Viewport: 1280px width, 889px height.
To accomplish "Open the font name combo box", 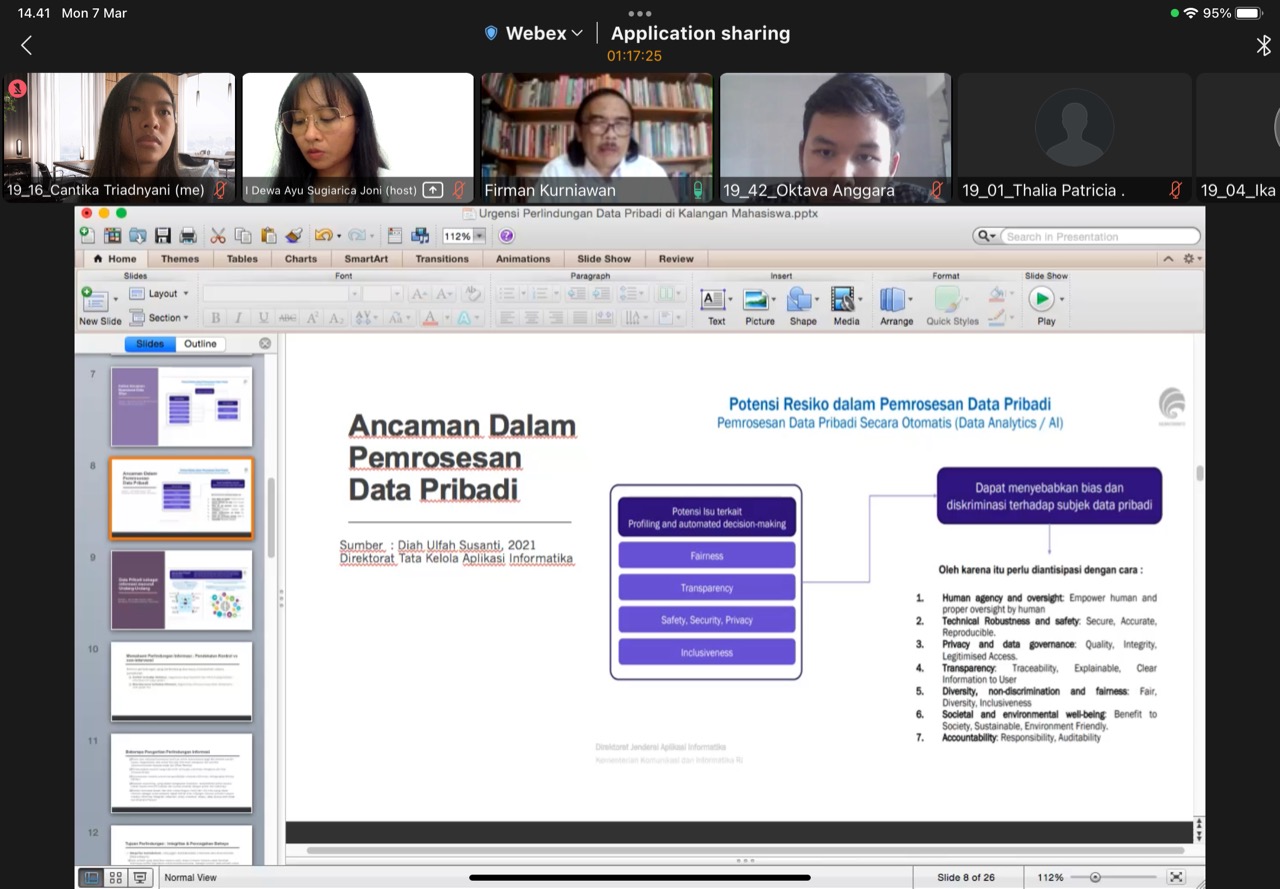I will (x=281, y=294).
